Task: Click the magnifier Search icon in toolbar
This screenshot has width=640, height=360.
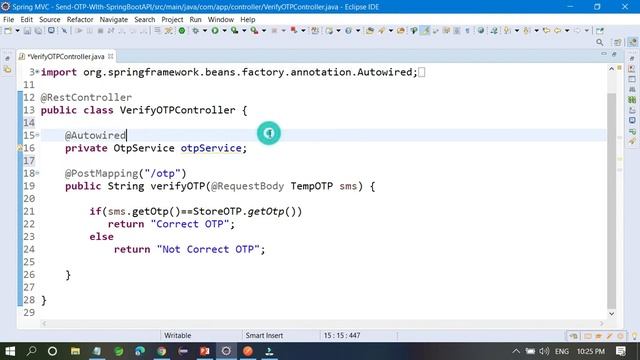Action: pyautogui.click(x=600, y=42)
